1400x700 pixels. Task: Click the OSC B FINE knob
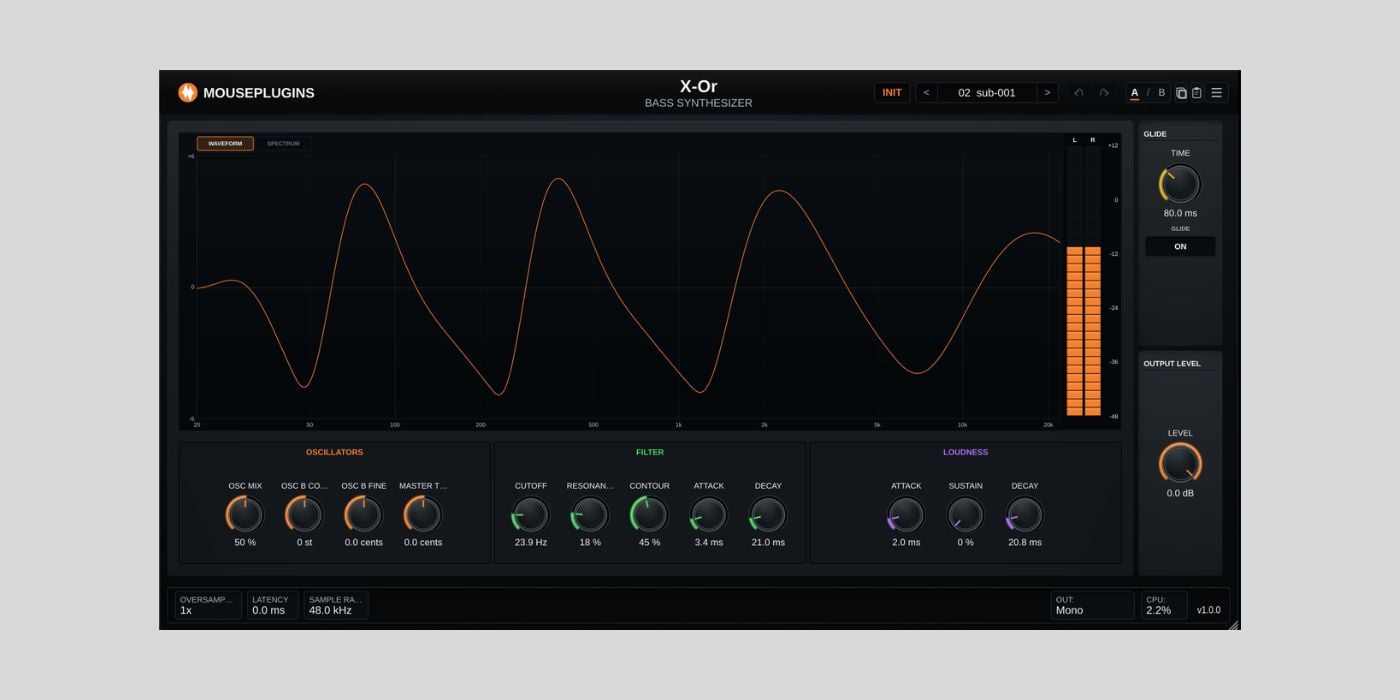(364, 515)
